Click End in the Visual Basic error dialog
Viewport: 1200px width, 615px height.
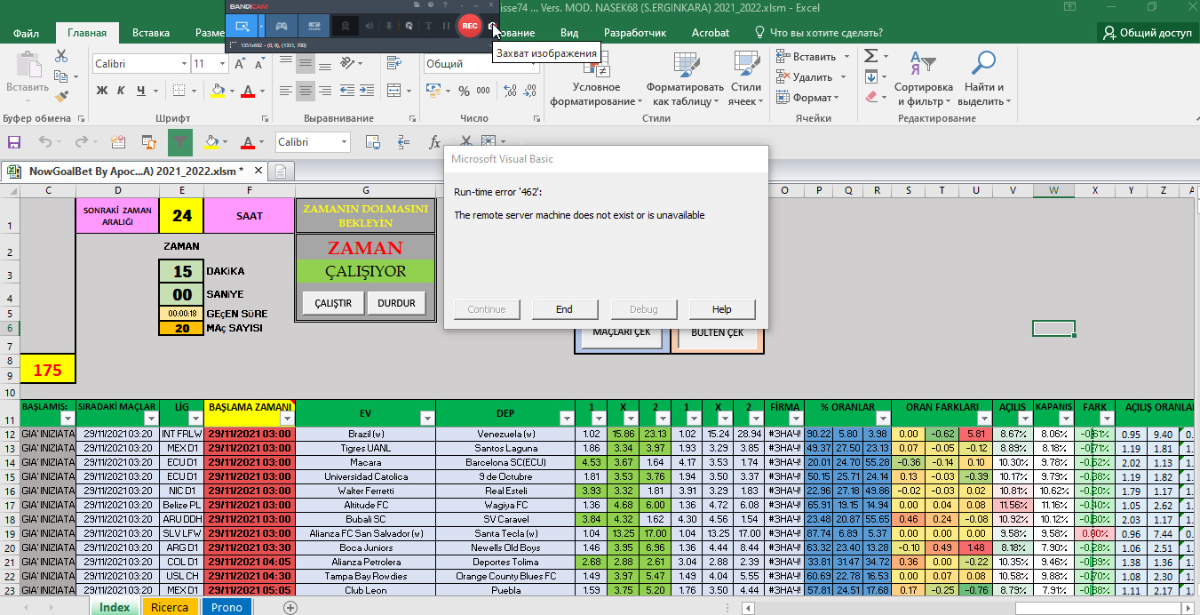click(564, 309)
